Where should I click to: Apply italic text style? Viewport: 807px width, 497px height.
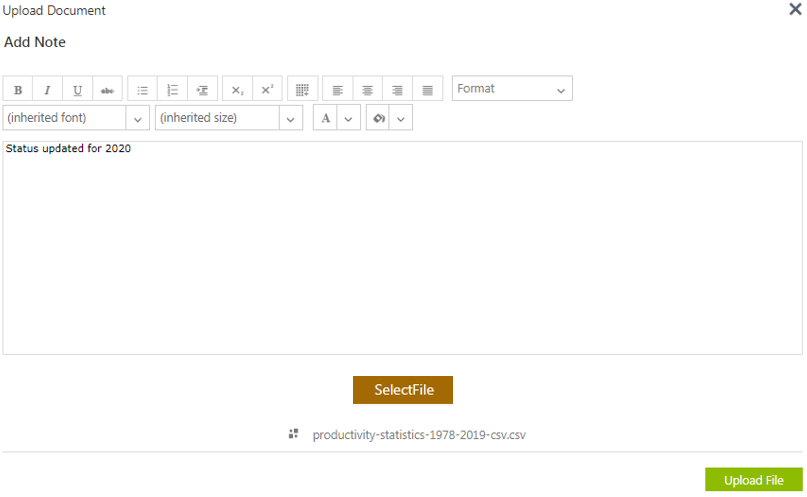(47, 89)
